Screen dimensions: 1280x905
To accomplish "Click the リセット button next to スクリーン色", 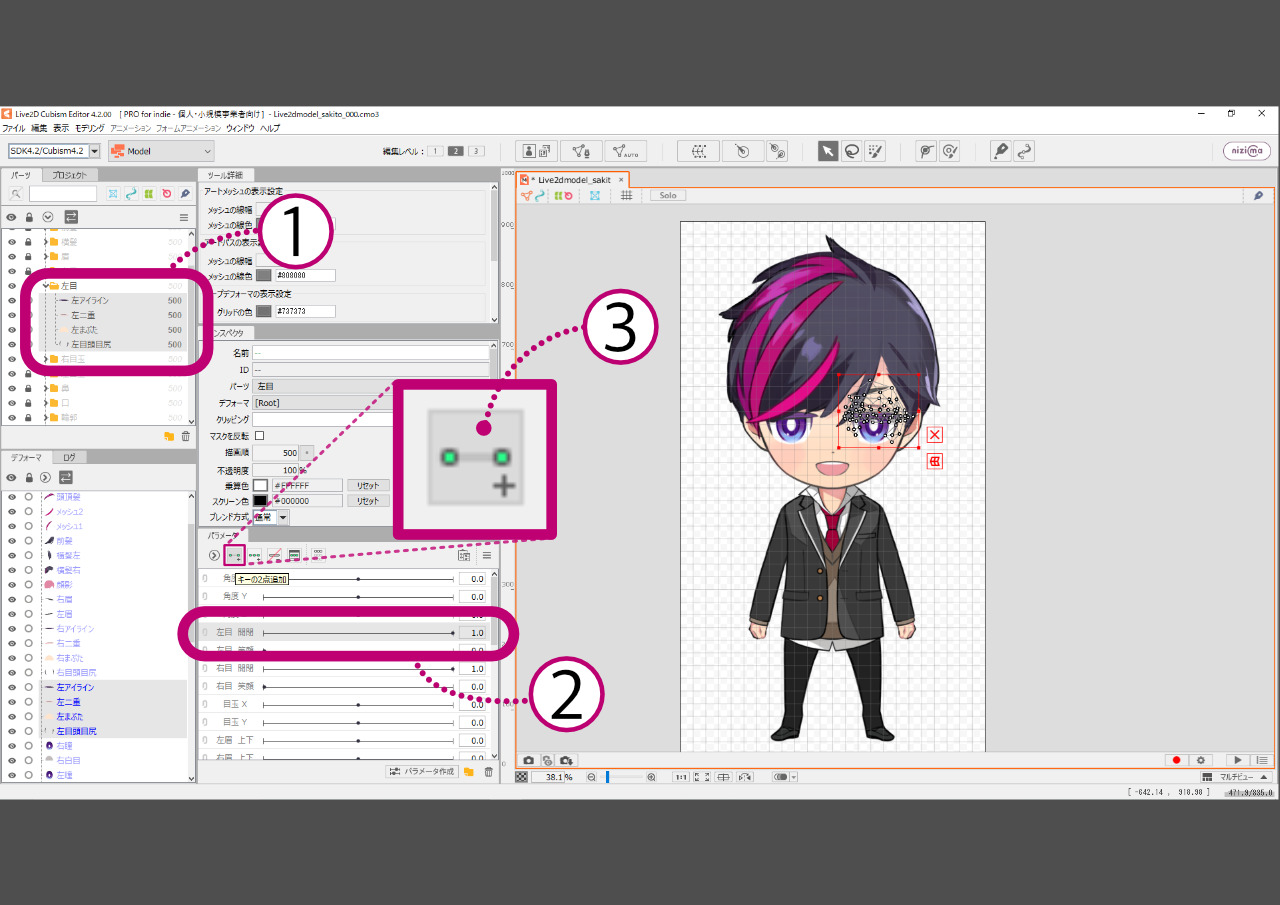I will pos(368,501).
